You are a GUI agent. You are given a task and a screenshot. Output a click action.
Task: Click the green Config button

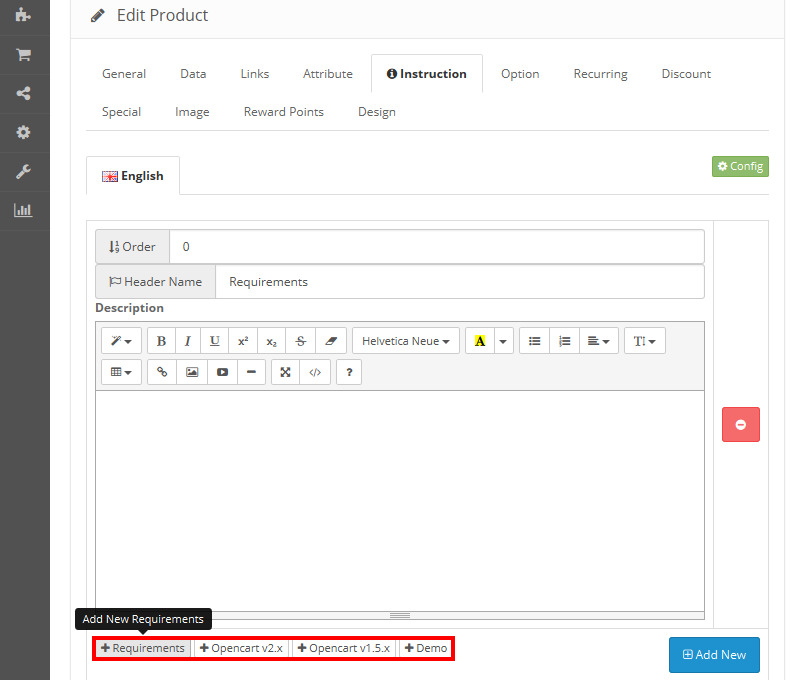coord(740,166)
